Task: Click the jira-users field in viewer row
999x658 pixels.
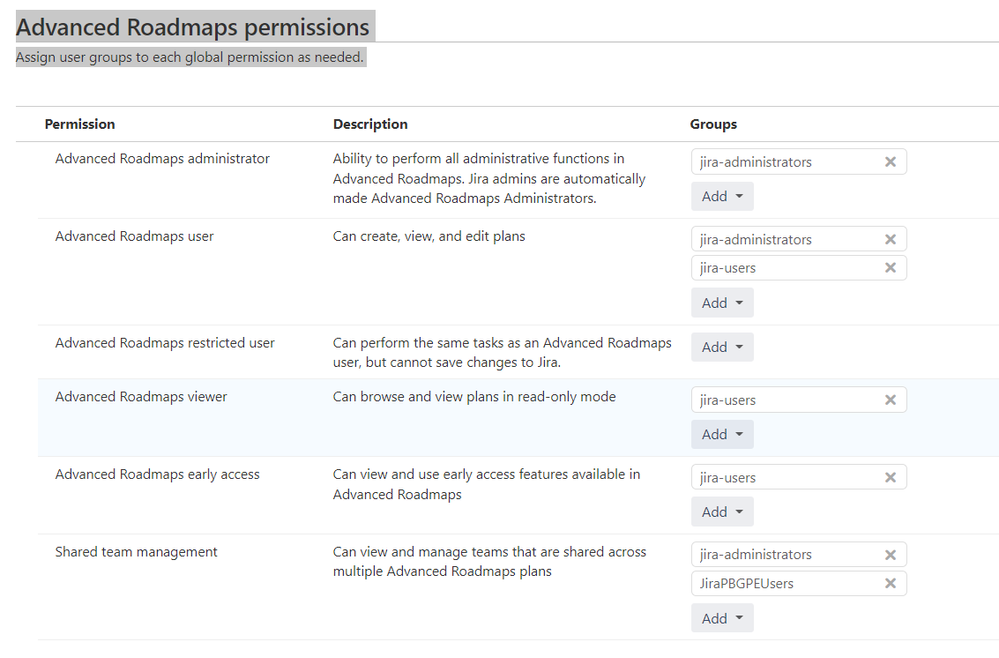Action: (x=780, y=400)
